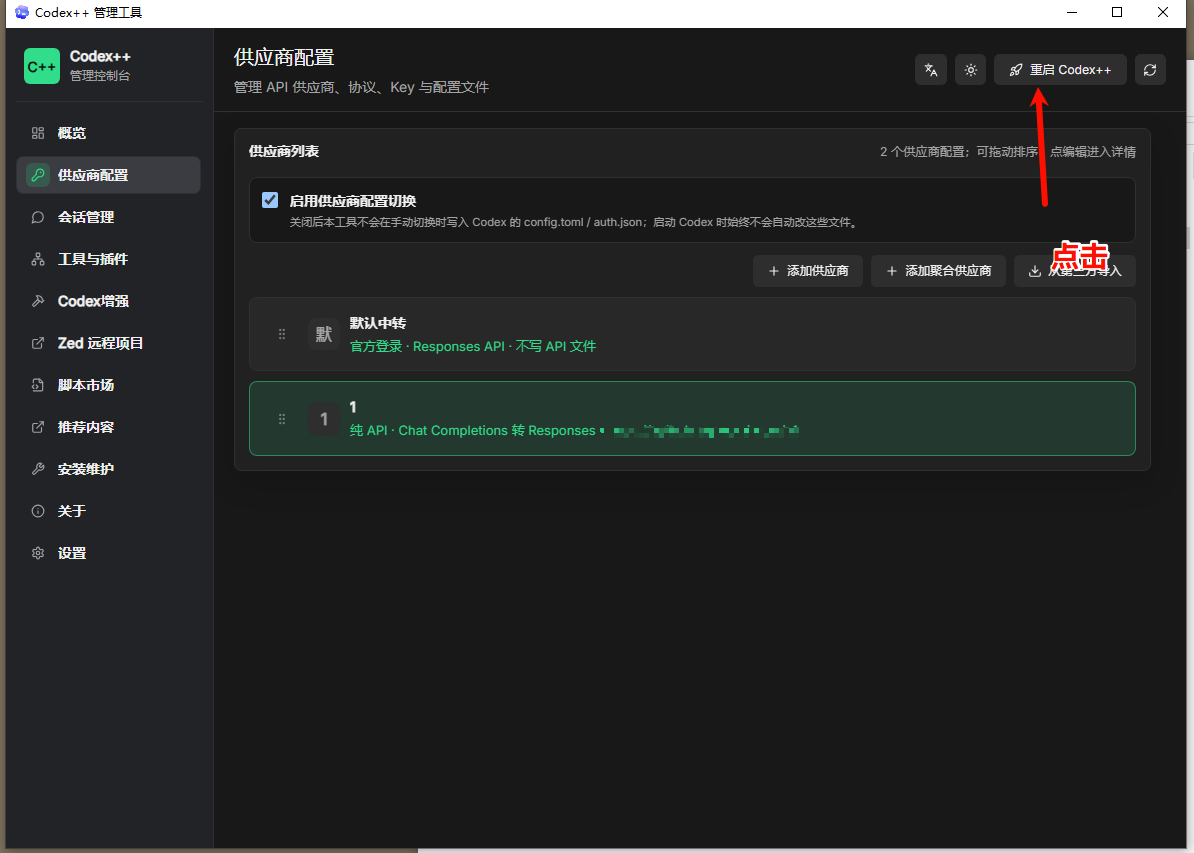Click the 从第三方导入 download button
Screen dimensions: 1194x853
[1074, 271]
